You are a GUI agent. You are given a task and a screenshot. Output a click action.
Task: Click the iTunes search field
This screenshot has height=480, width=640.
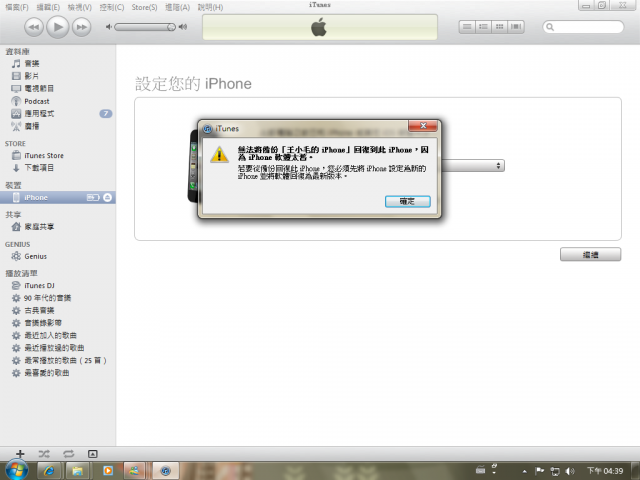[583, 27]
